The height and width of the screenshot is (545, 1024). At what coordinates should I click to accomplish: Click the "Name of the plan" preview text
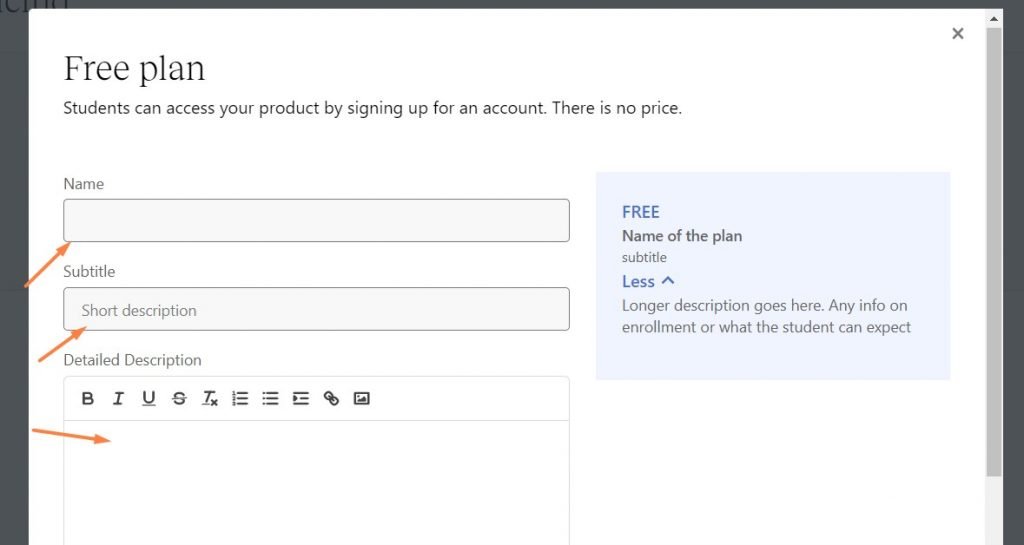pyautogui.click(x=682, y=237)
